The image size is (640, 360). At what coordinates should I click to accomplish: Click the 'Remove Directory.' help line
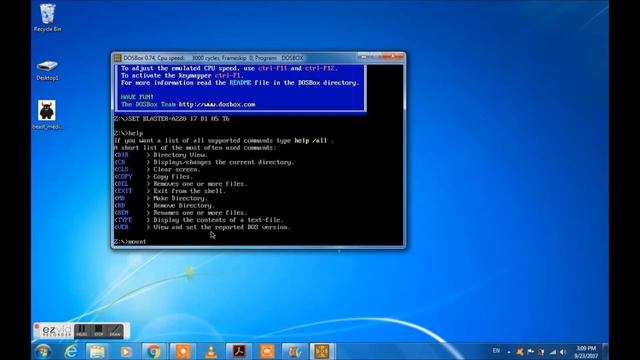(x=184, y=206)
